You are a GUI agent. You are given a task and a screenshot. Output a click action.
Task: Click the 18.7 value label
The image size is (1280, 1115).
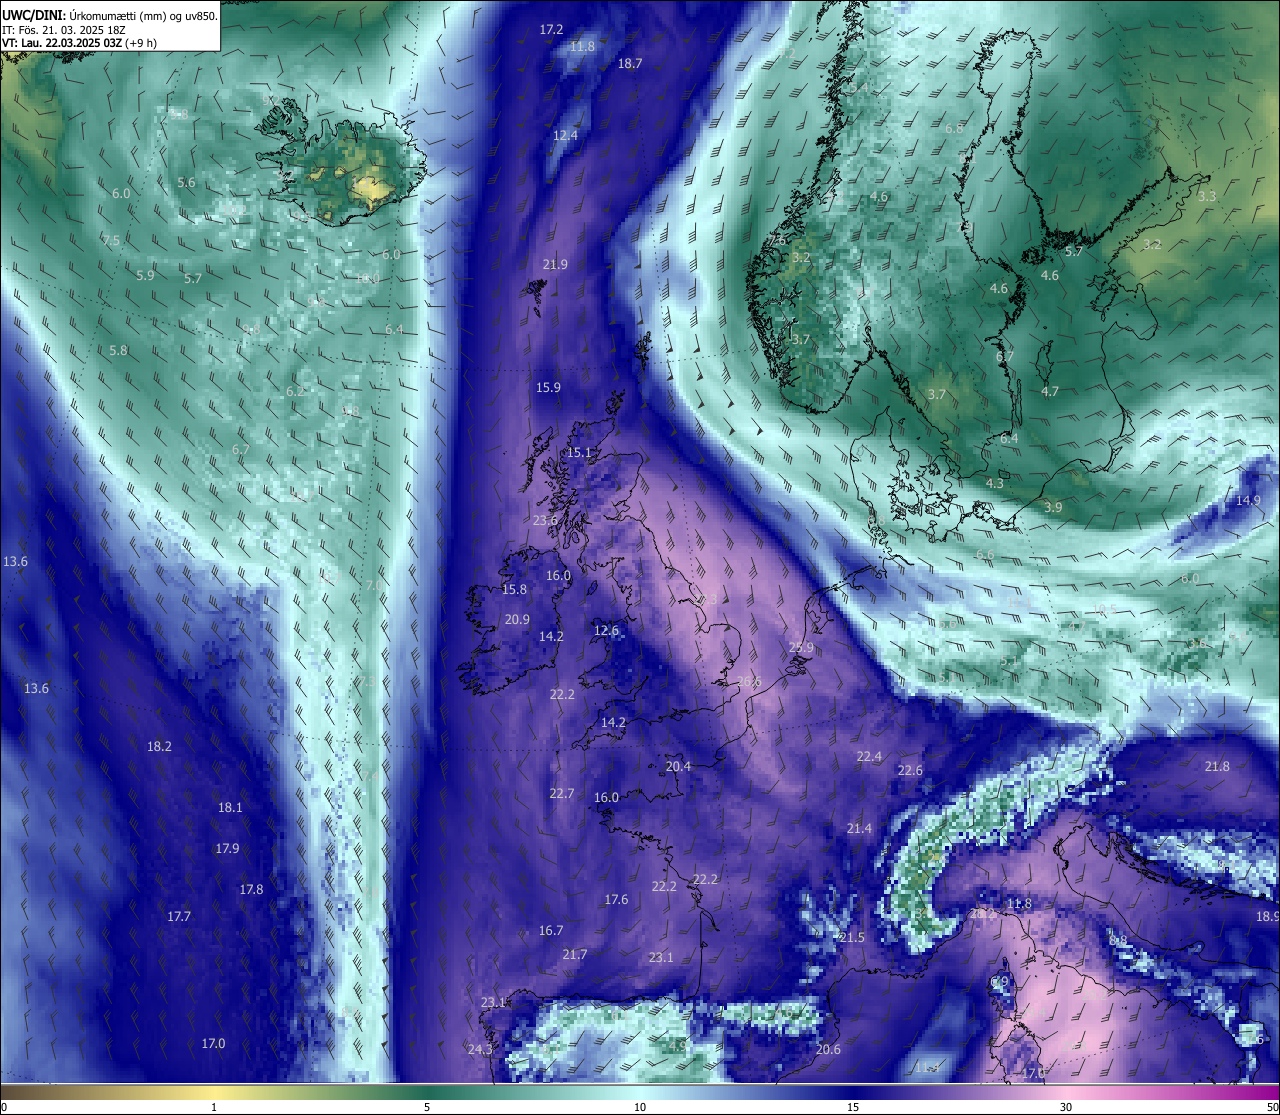[x=630, y=63]
